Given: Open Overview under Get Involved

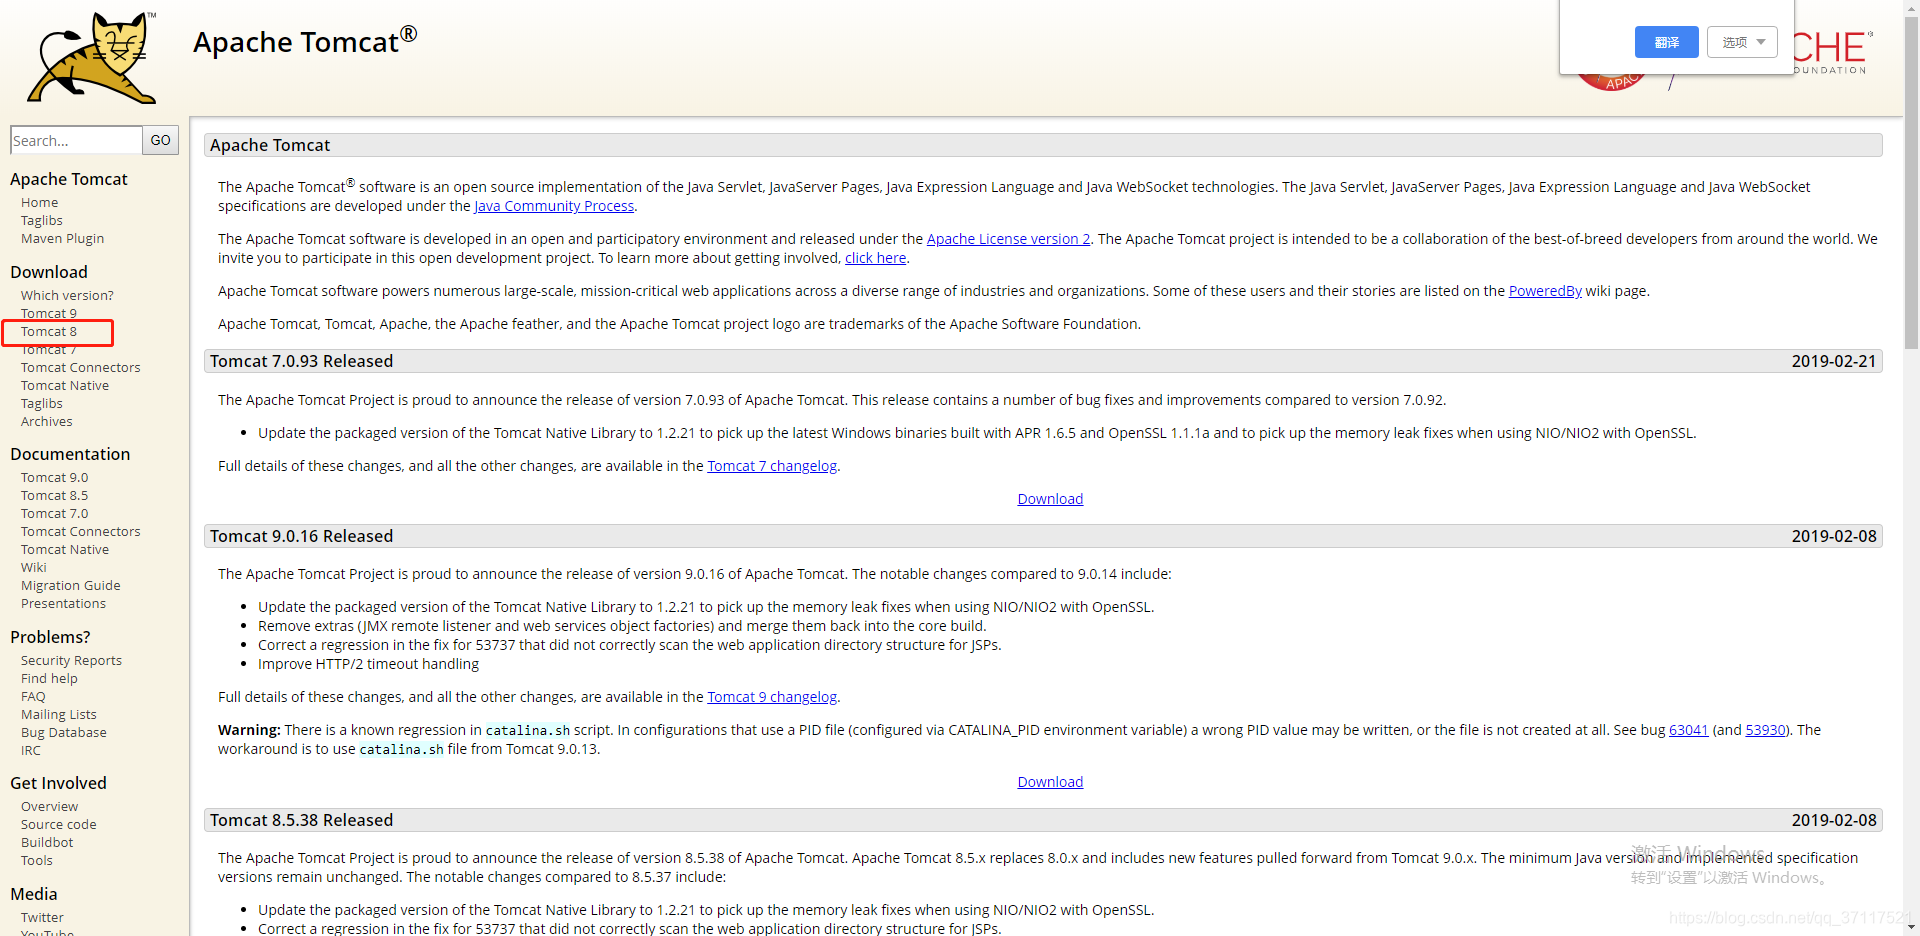Looking at the screenshot, I should 49,806.
